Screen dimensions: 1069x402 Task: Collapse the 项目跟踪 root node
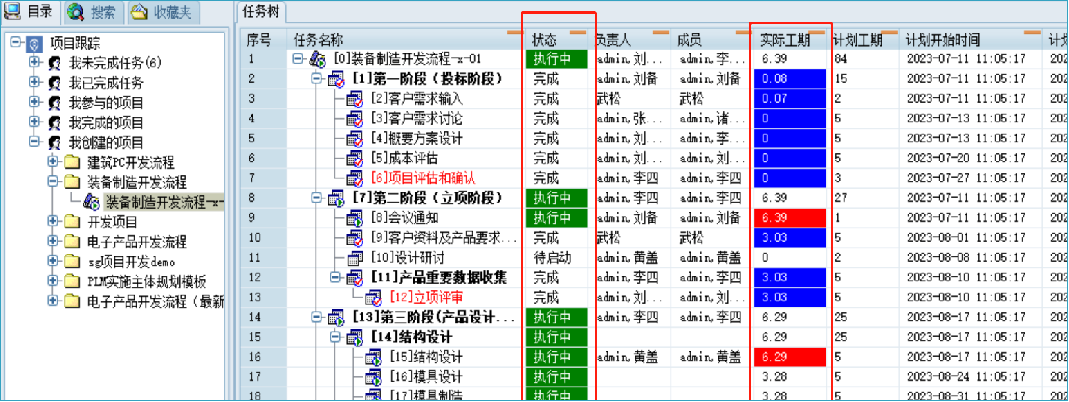click(15, 43)
